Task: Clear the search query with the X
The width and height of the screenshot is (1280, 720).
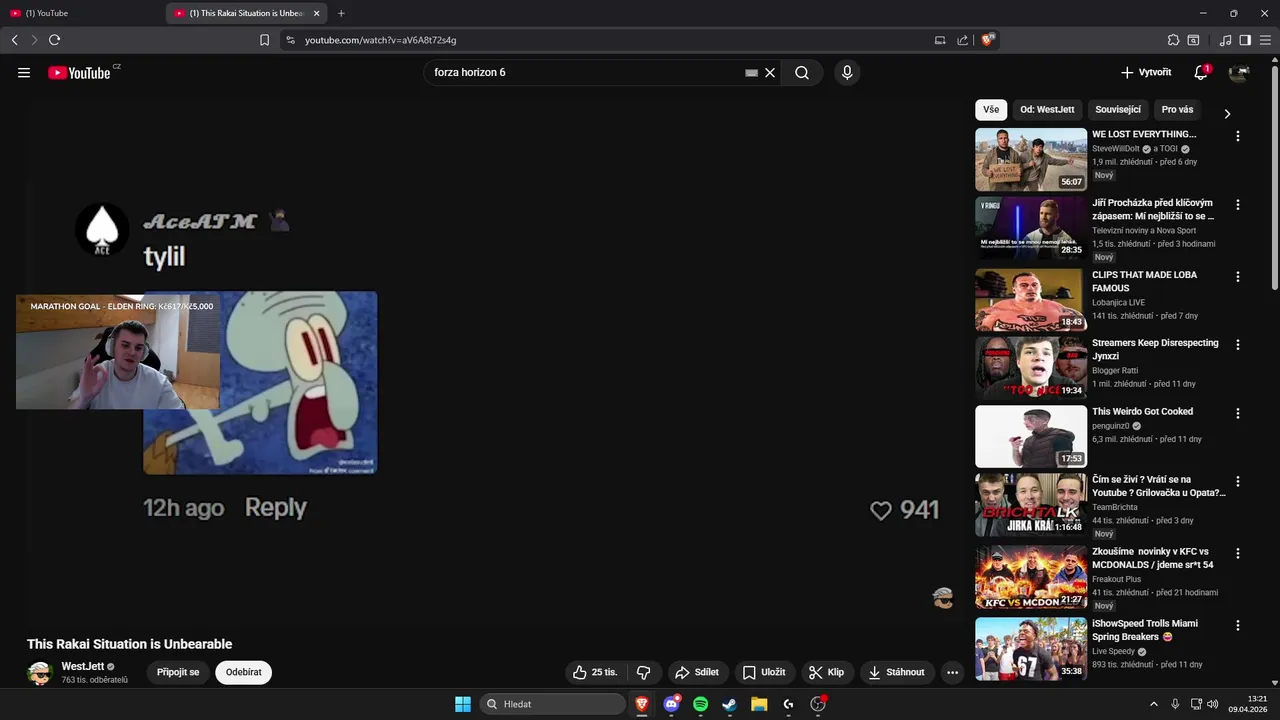Action: coord(770,73)
